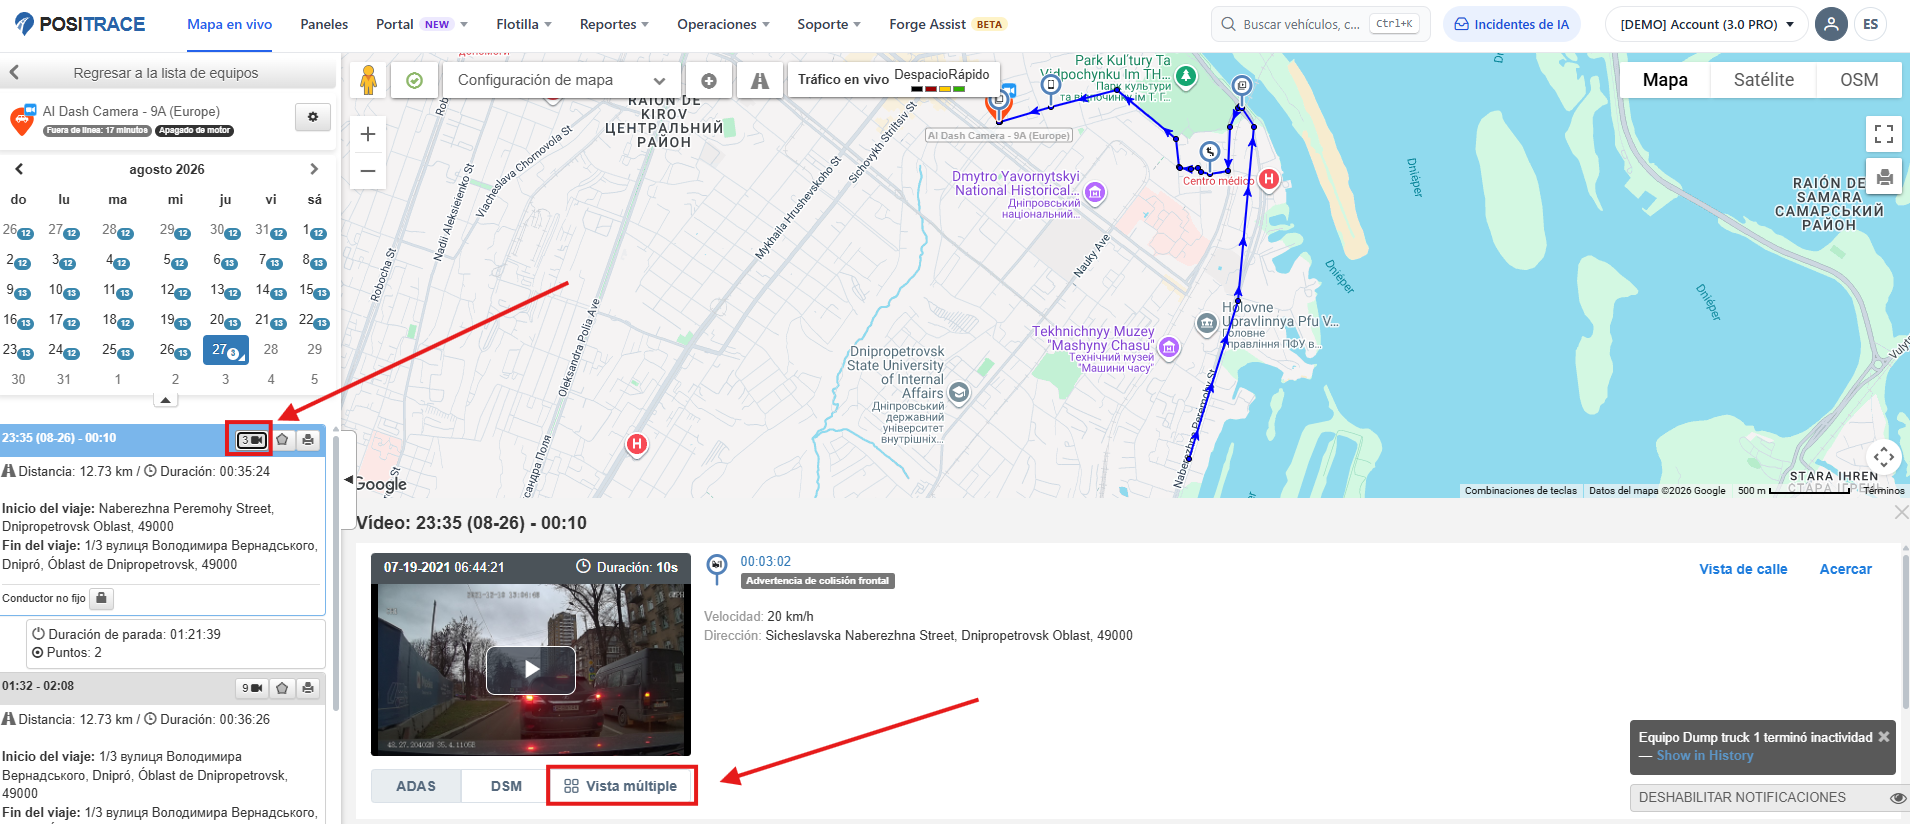Click the road icon map toolbar button
This screenshot has height=824, width=1910.
pyautogui.click(x=760, y=80)
